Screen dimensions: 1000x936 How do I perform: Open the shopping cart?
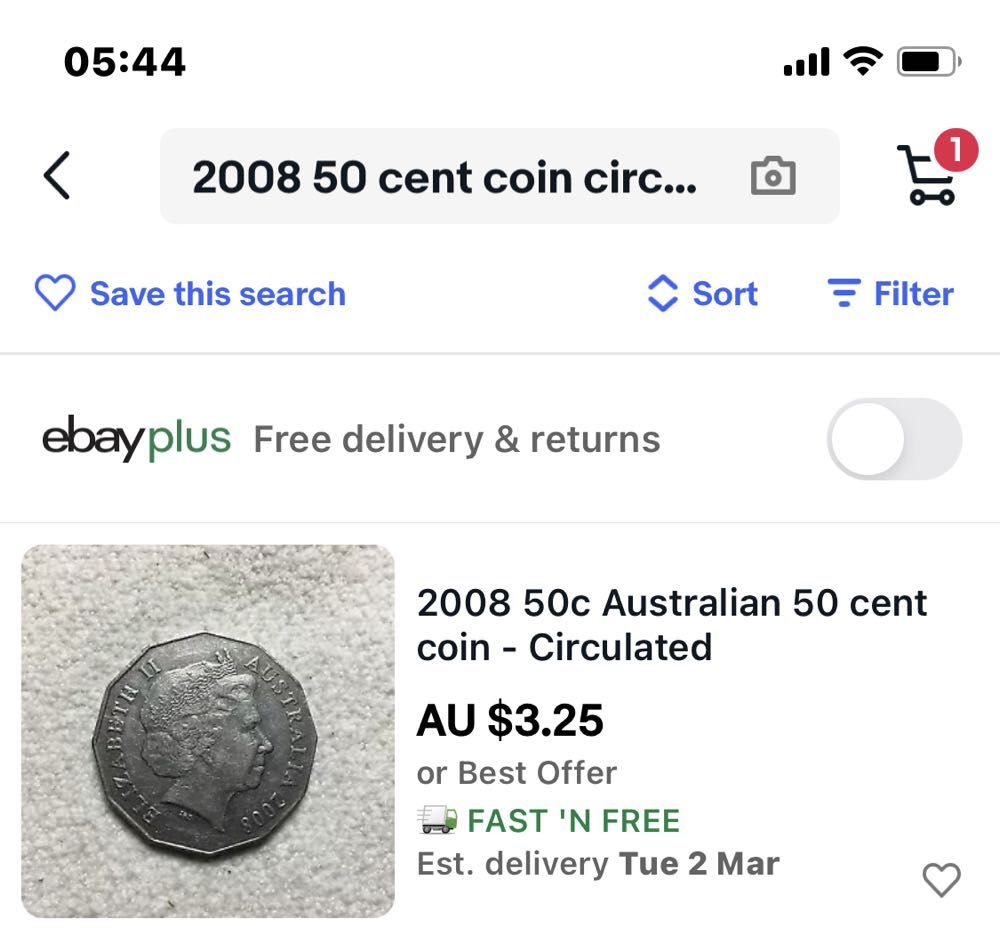926,179
